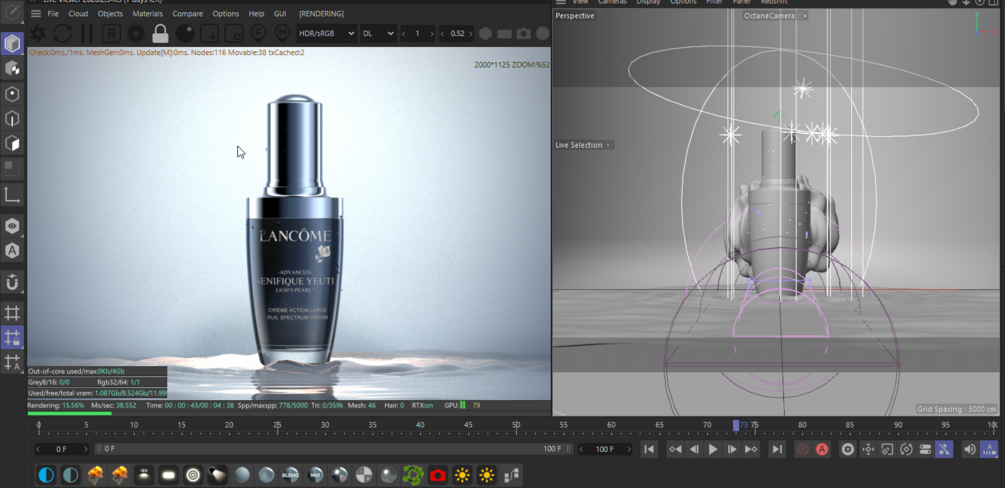Open Octane settings gear in Live Viewer
Screen dimensions: 1005x488
(136, 33)
